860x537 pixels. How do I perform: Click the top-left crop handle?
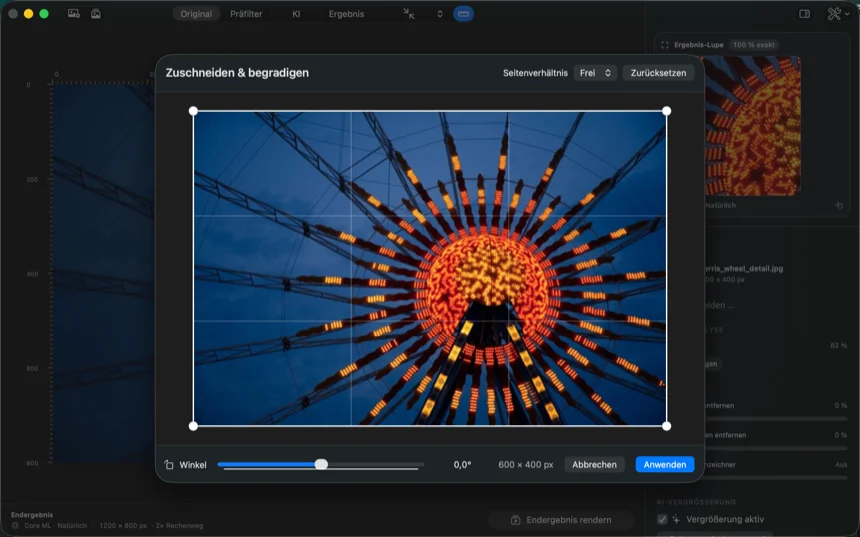coord(193,111)
